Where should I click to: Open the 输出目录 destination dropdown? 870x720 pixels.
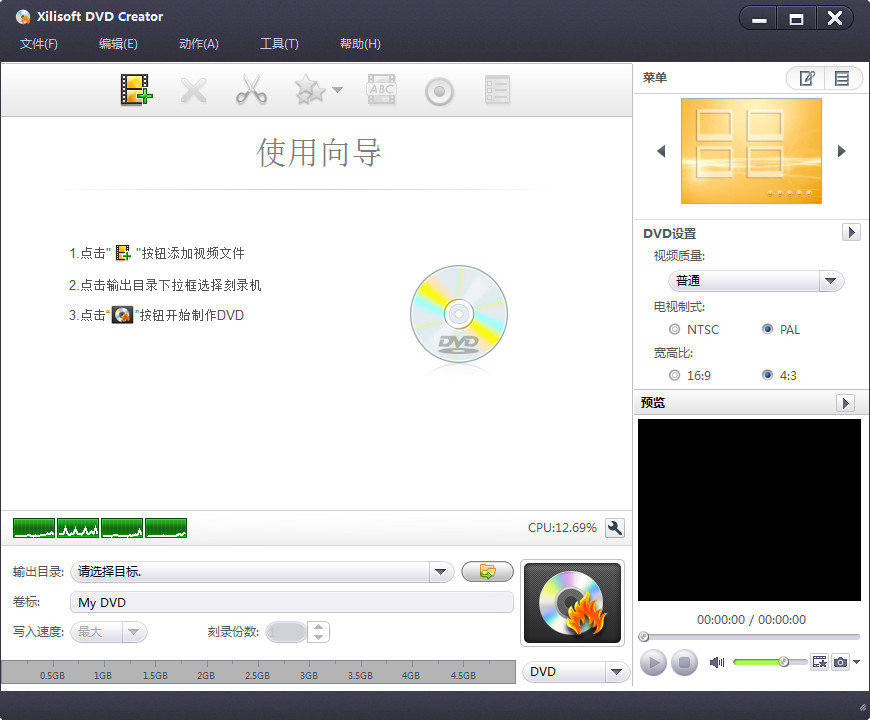(x=441, y=572)
